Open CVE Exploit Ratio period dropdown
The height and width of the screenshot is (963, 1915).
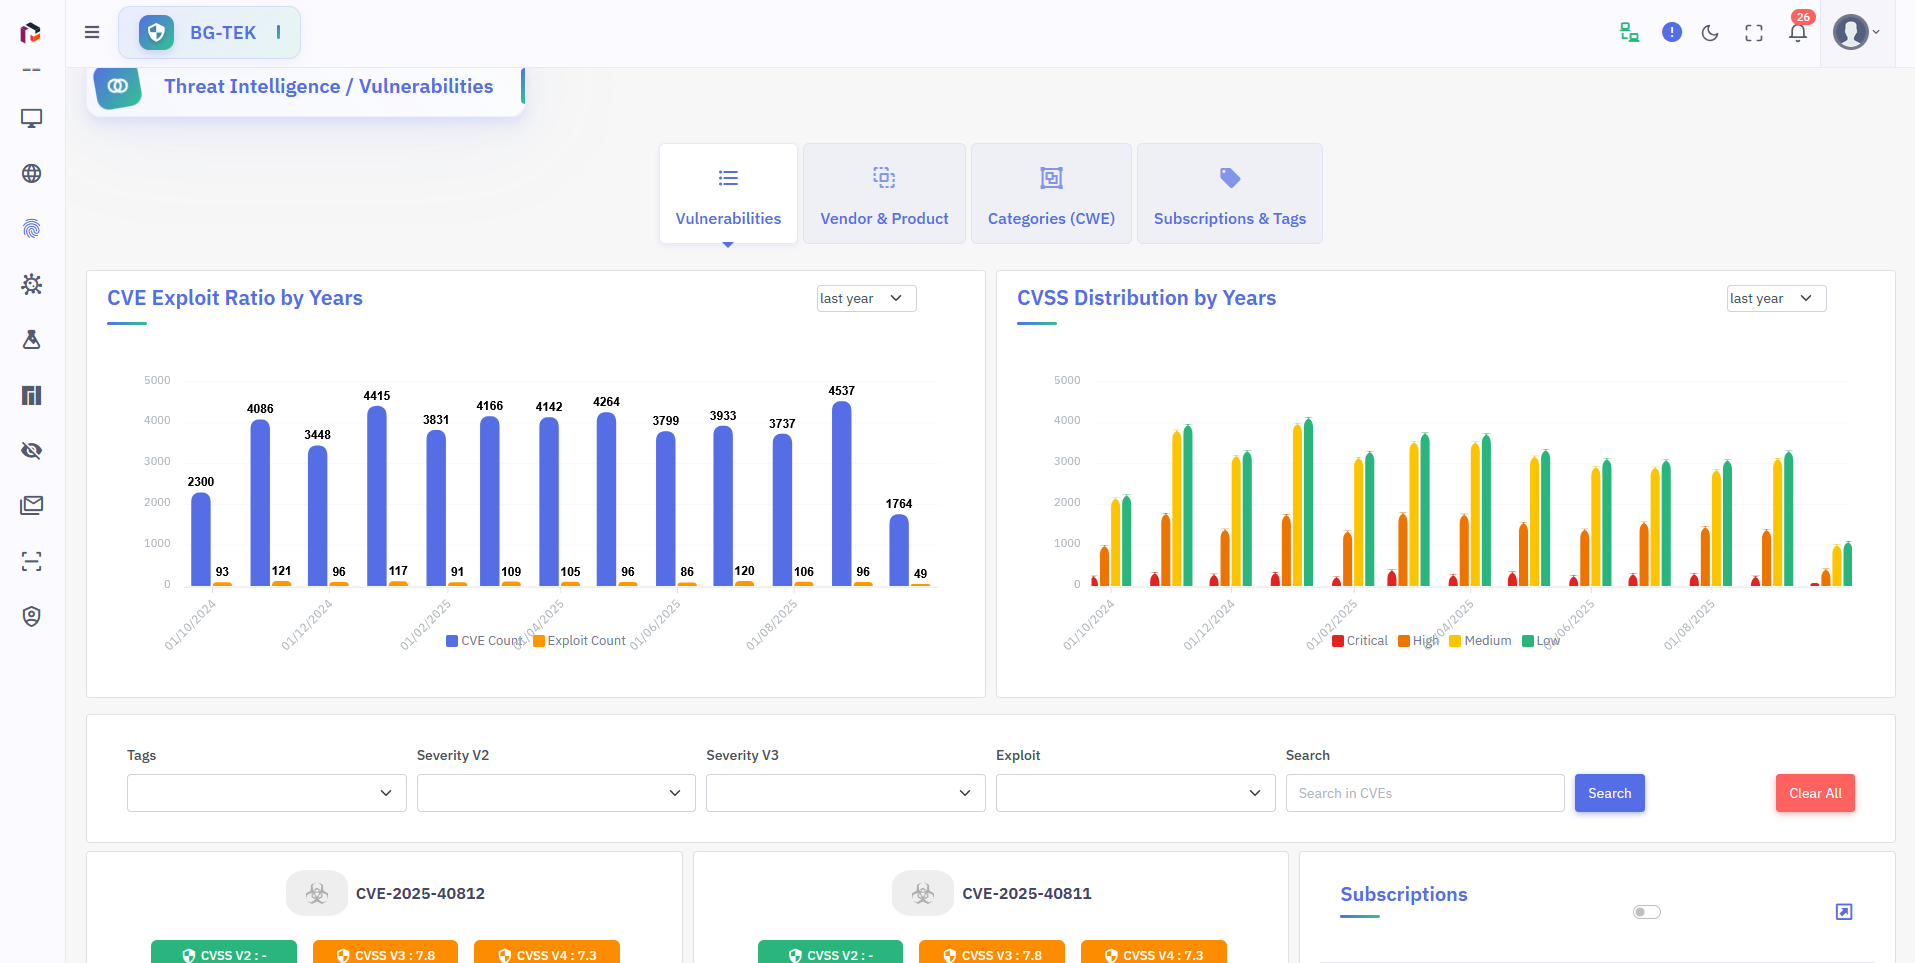[866, 299]
